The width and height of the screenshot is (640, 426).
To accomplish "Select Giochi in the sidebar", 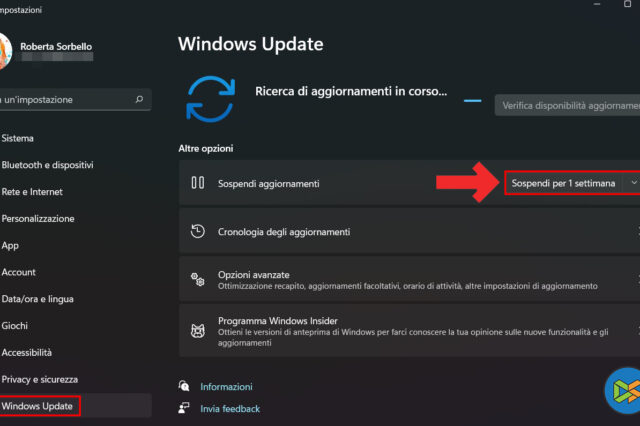I will coord(15,326).
